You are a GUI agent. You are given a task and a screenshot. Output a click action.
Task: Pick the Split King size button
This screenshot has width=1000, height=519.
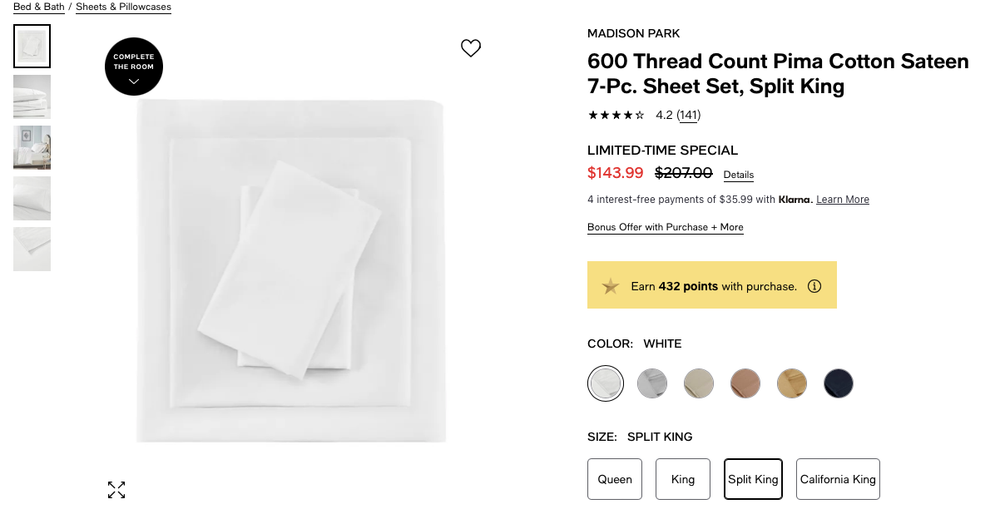pos(753,479)
